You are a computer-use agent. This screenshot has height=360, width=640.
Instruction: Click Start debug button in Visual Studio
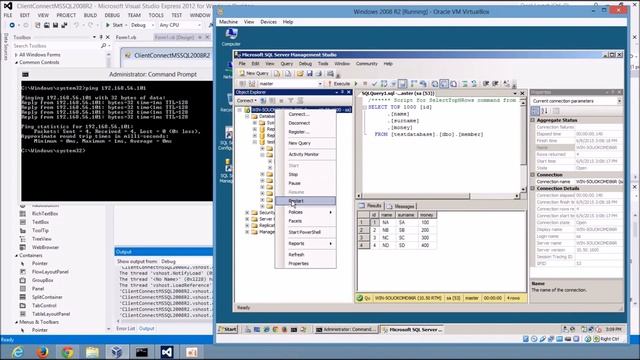(x=114, y=25)
